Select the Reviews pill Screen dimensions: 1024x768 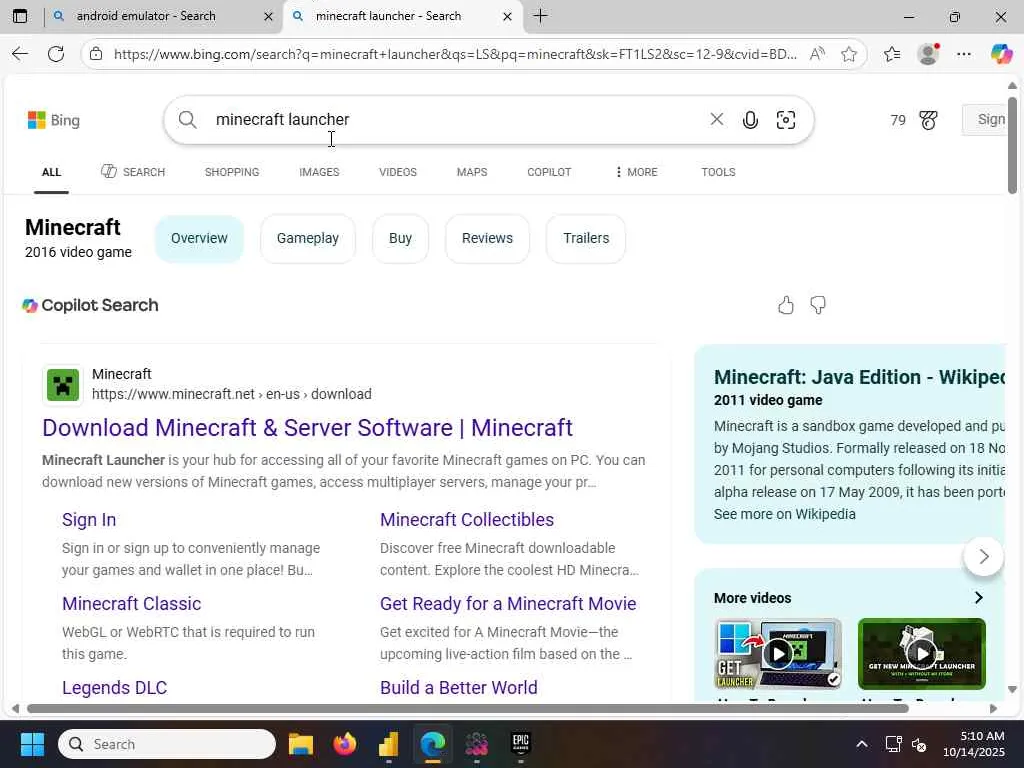487,238
